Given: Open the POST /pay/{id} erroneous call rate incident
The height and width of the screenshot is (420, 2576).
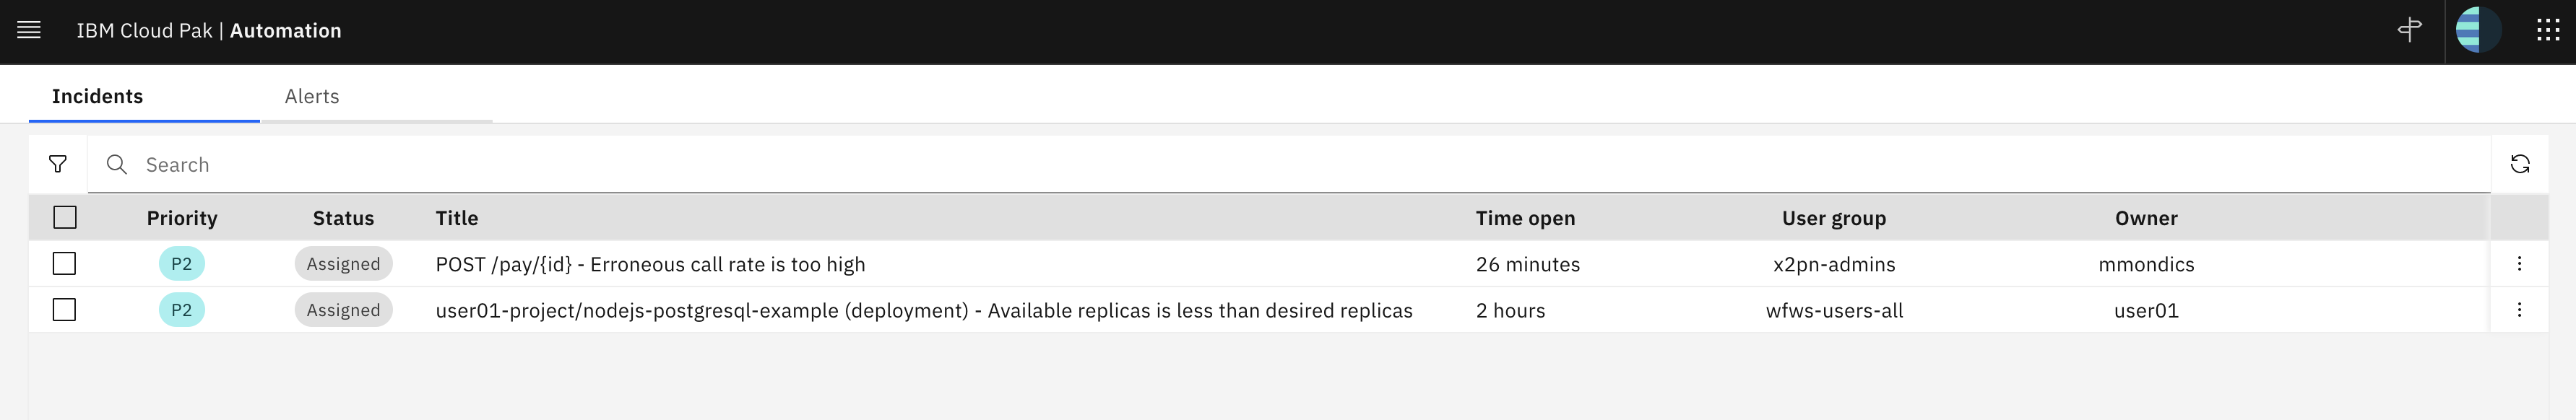Looking at the screenshot, I should [650, 264].
